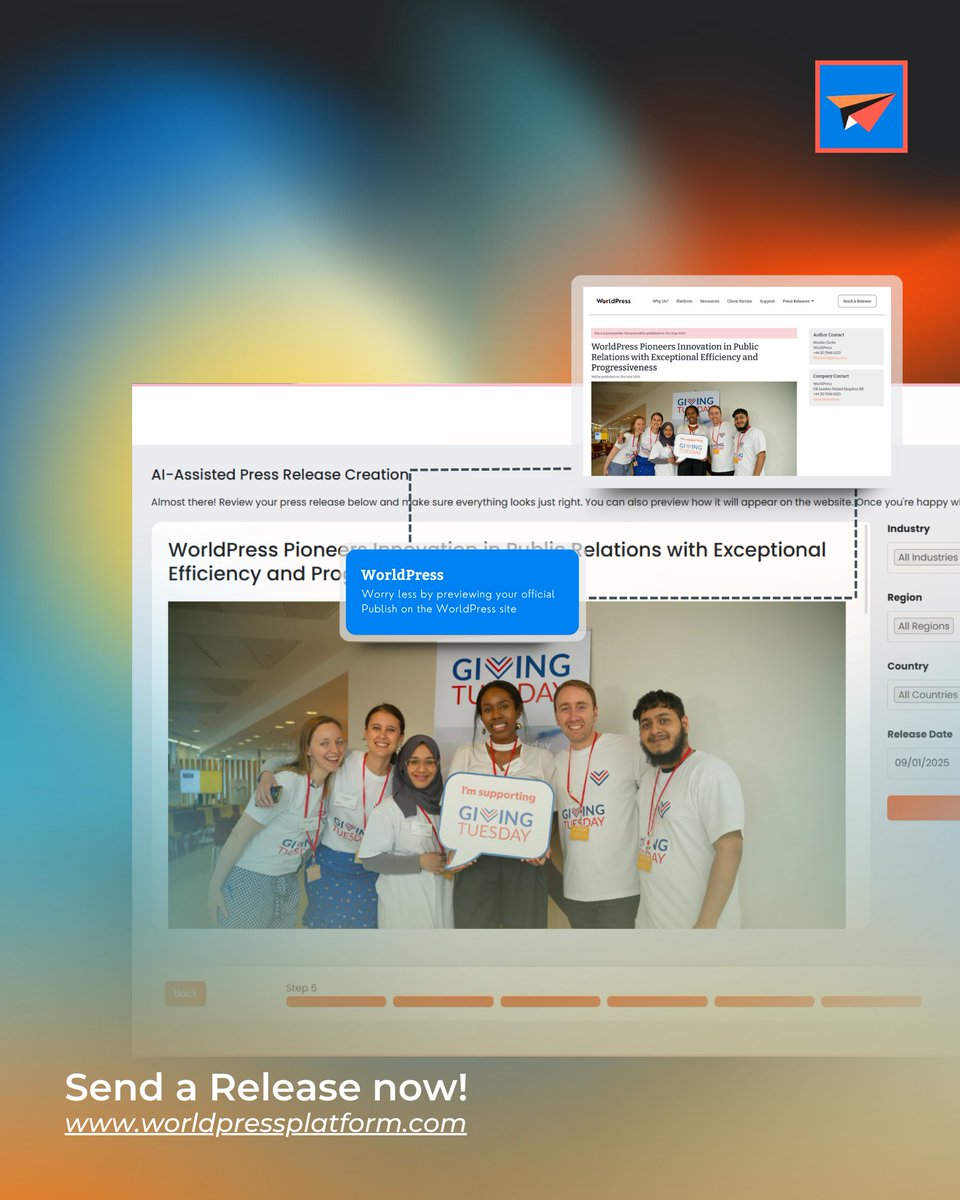Viewport: 960px width, 1200px height.
Task: Click the blue WorldPress tooltip card
Action: [x=462, y=592]
